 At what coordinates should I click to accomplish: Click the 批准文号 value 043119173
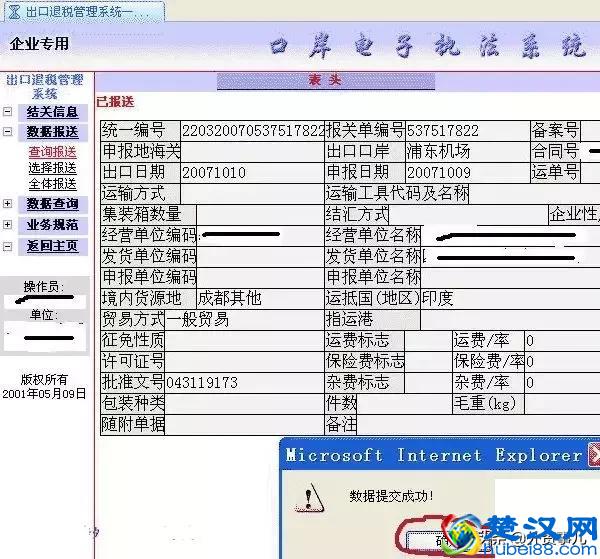coord(202,383)
